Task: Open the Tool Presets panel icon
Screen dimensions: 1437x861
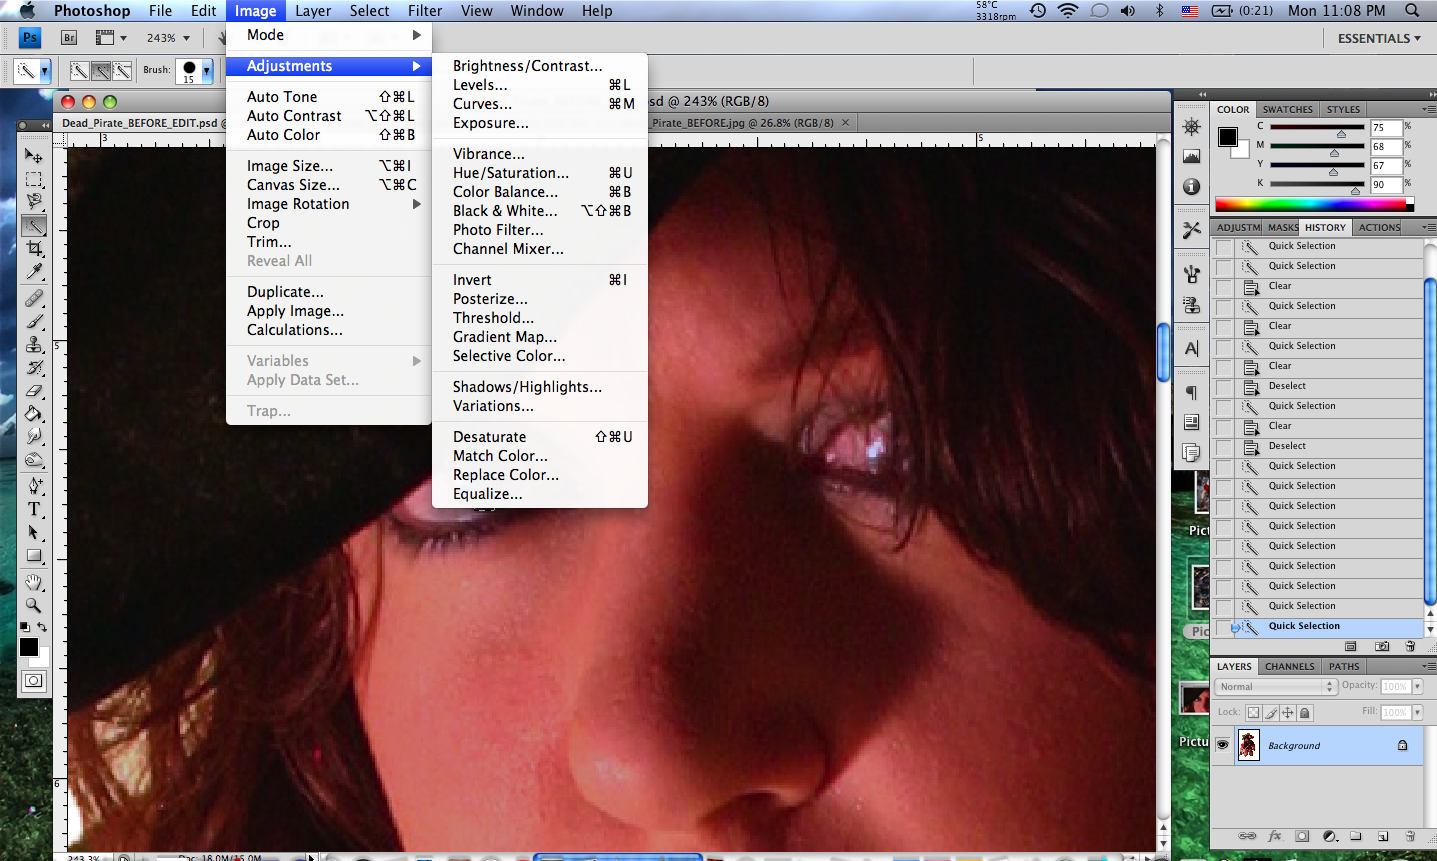Action: pyautogui.click(x=1191, y=230)
